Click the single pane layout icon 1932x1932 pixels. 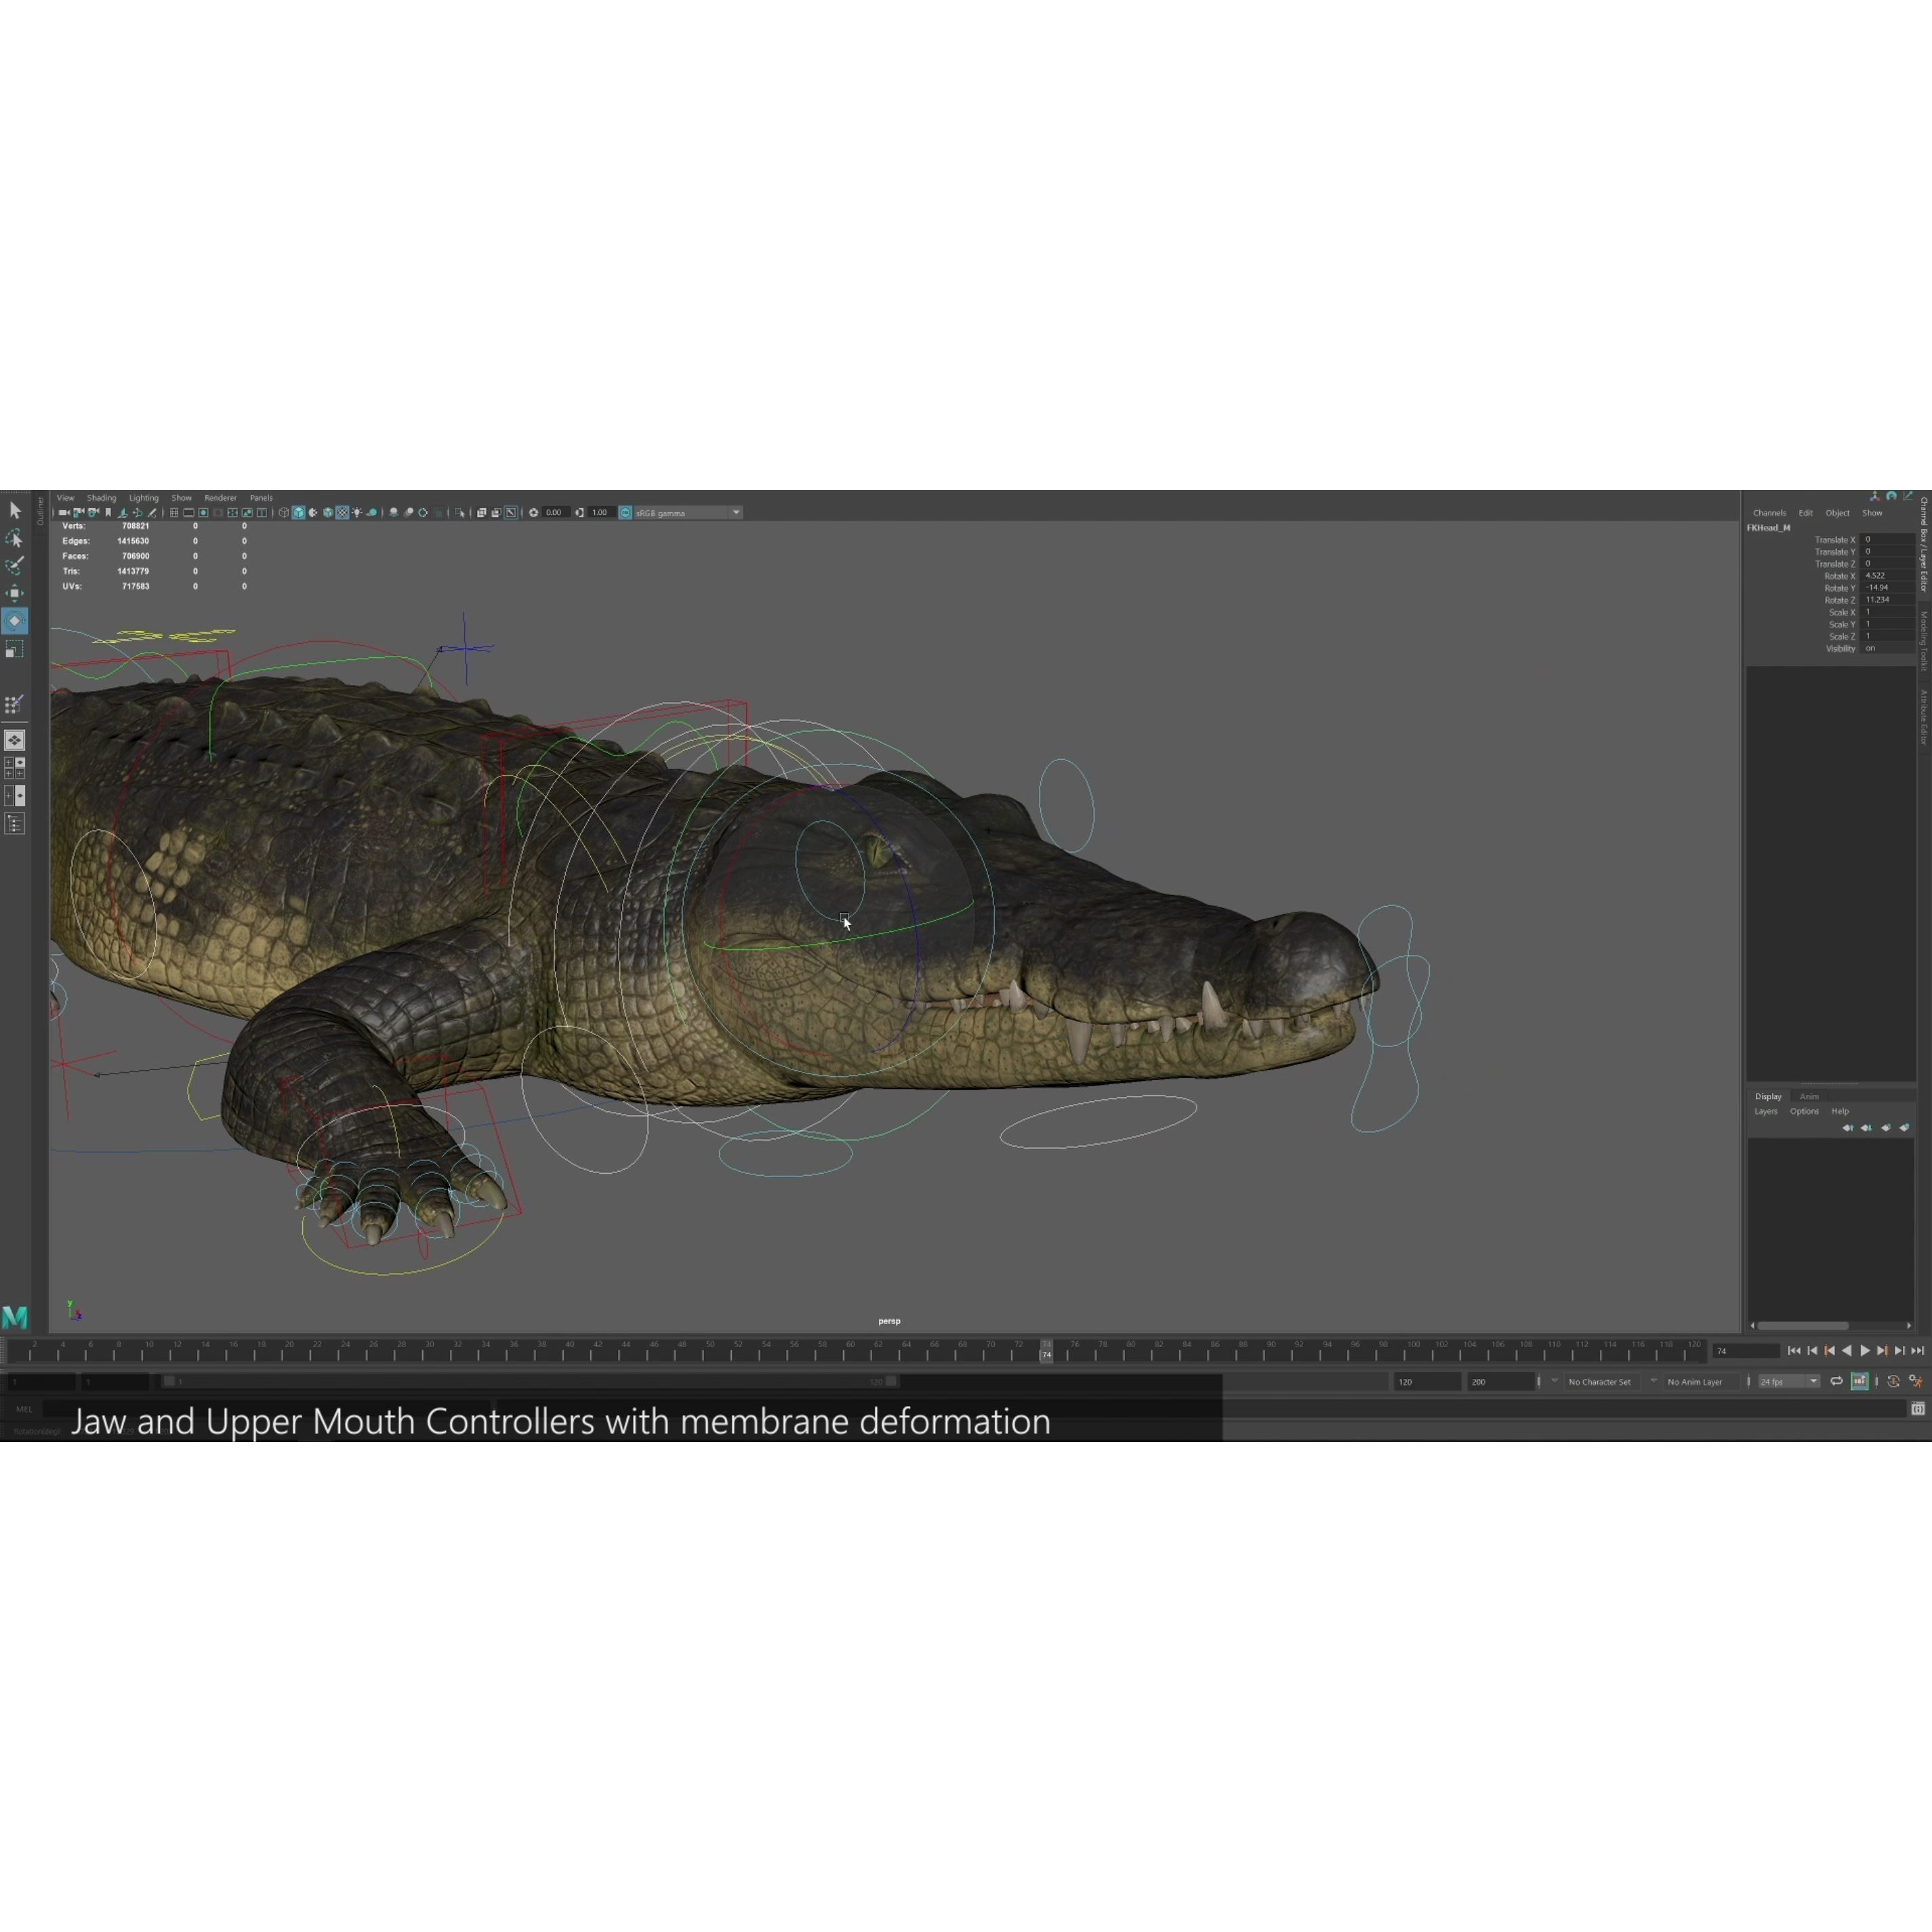coord(14,740)
